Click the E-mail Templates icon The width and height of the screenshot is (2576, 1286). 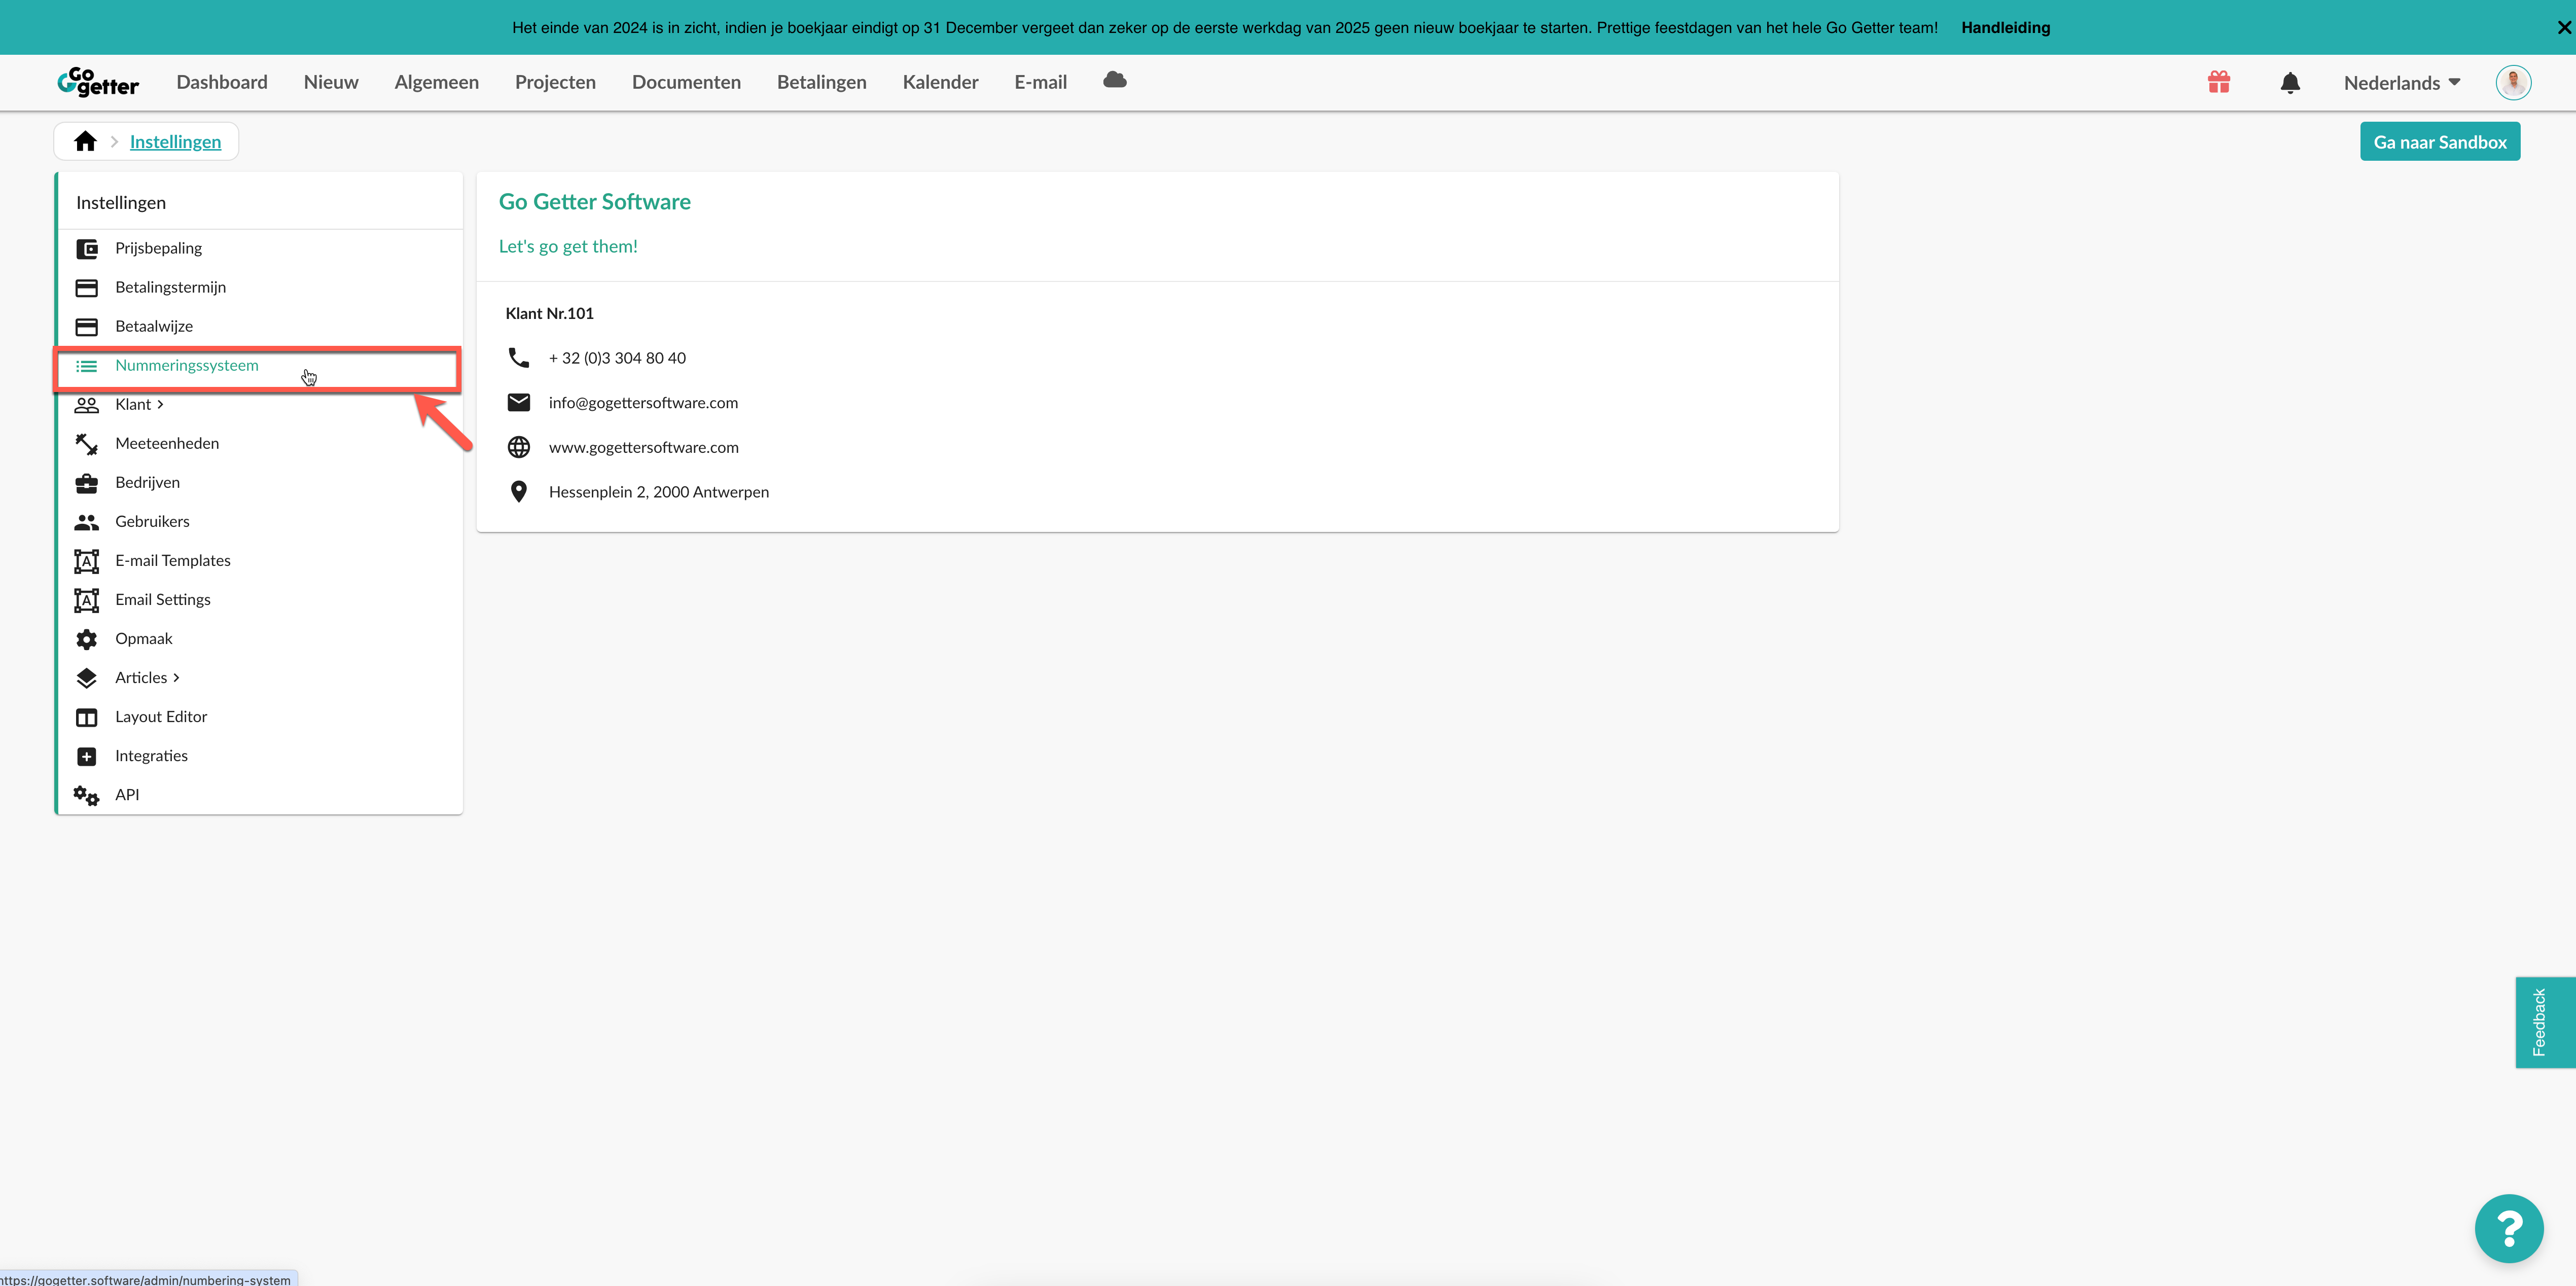(87, 561)
